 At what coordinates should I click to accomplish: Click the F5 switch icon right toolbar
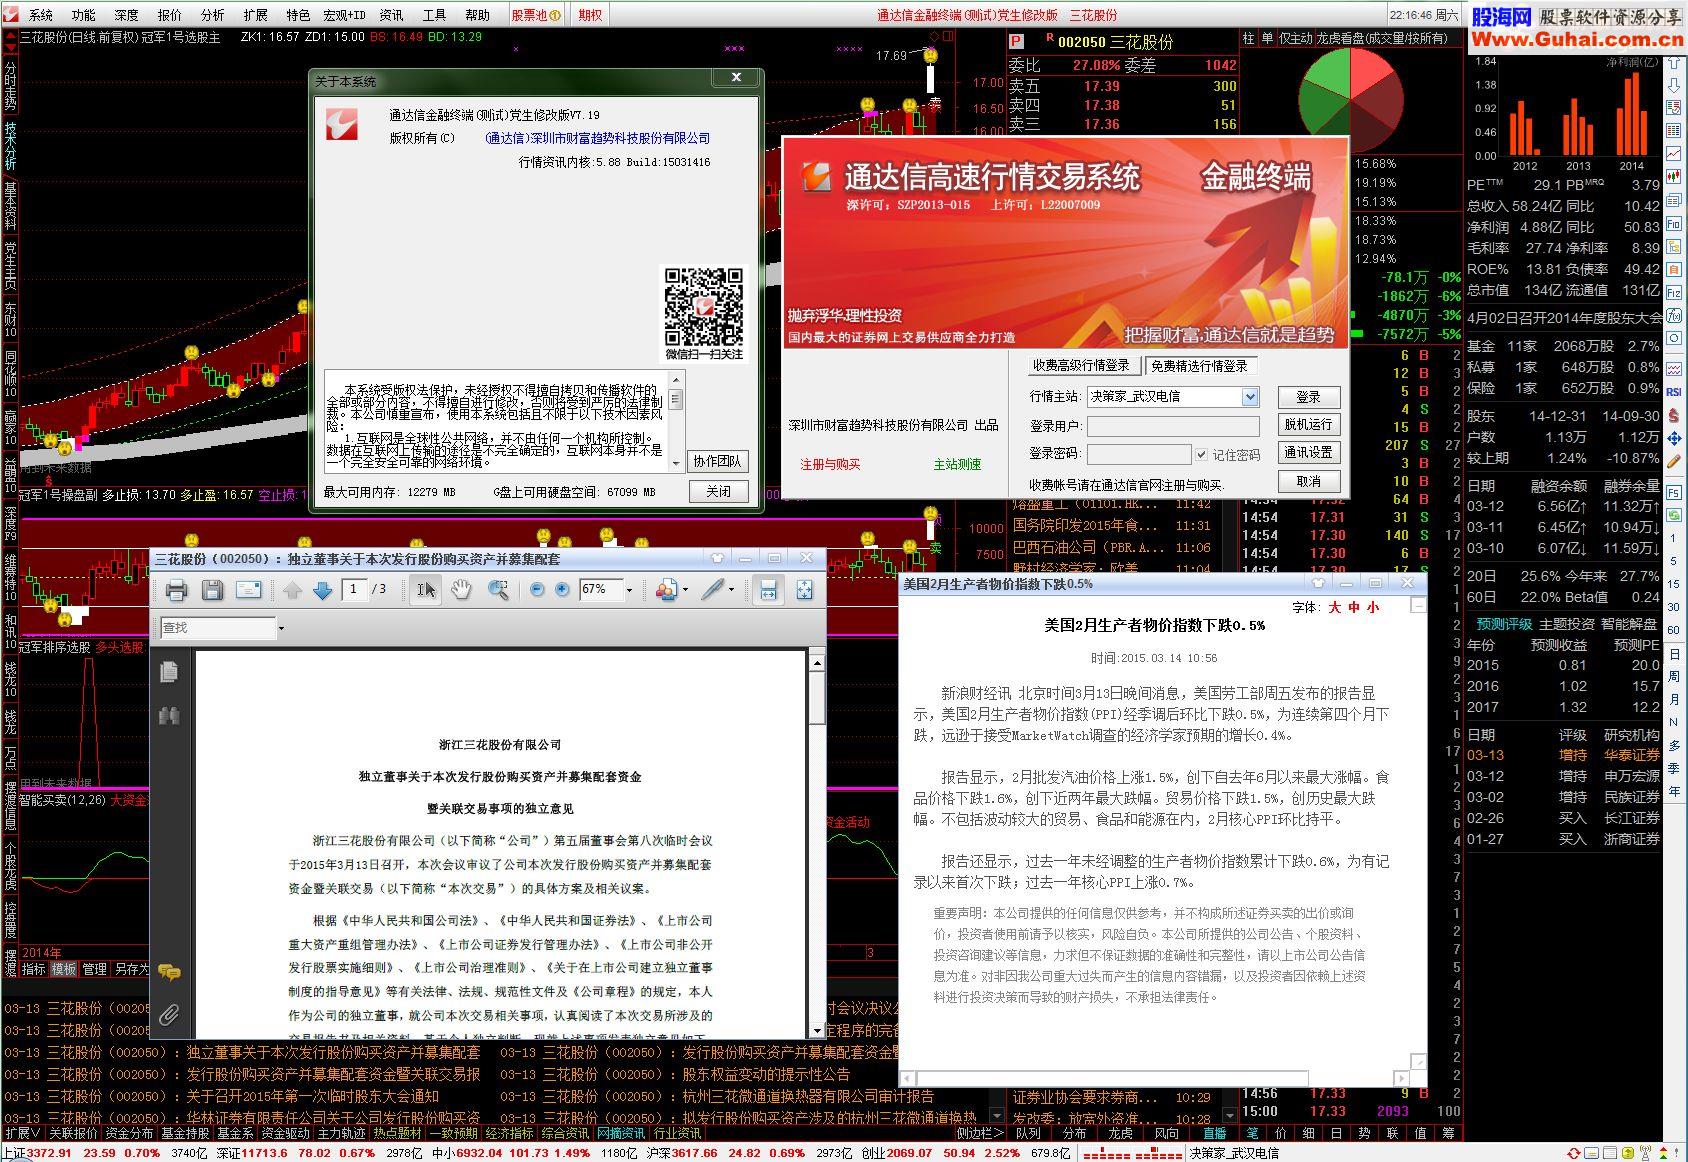1674,493
